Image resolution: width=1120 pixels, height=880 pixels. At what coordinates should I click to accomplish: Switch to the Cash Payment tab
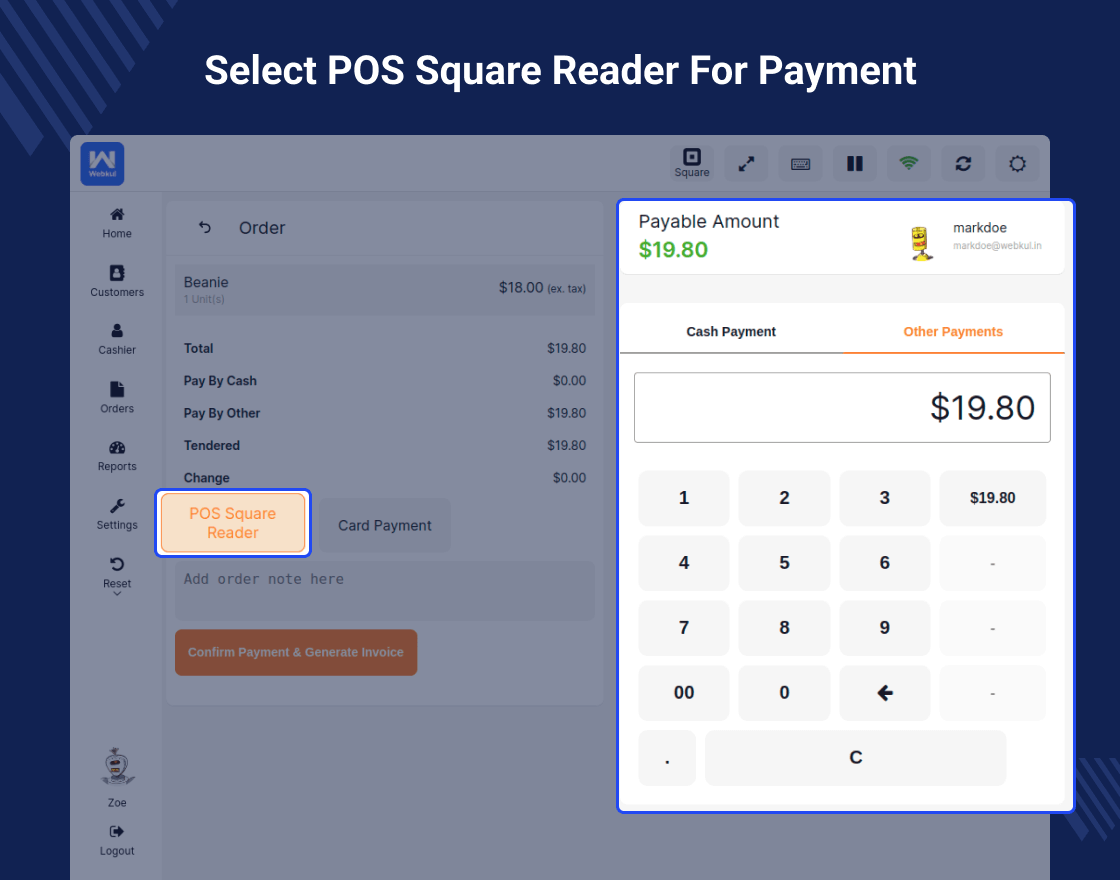[x=731, y=331]
